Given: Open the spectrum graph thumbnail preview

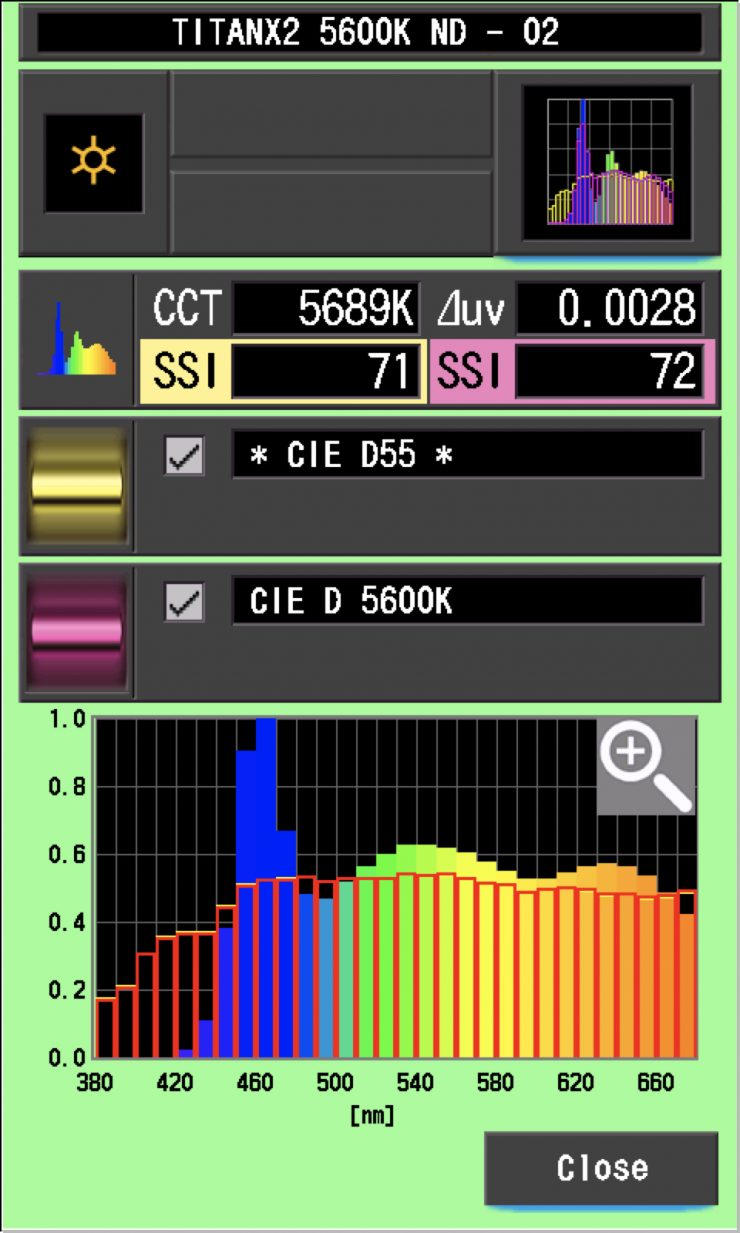Looking at the screenshot, I should (607, 163).
